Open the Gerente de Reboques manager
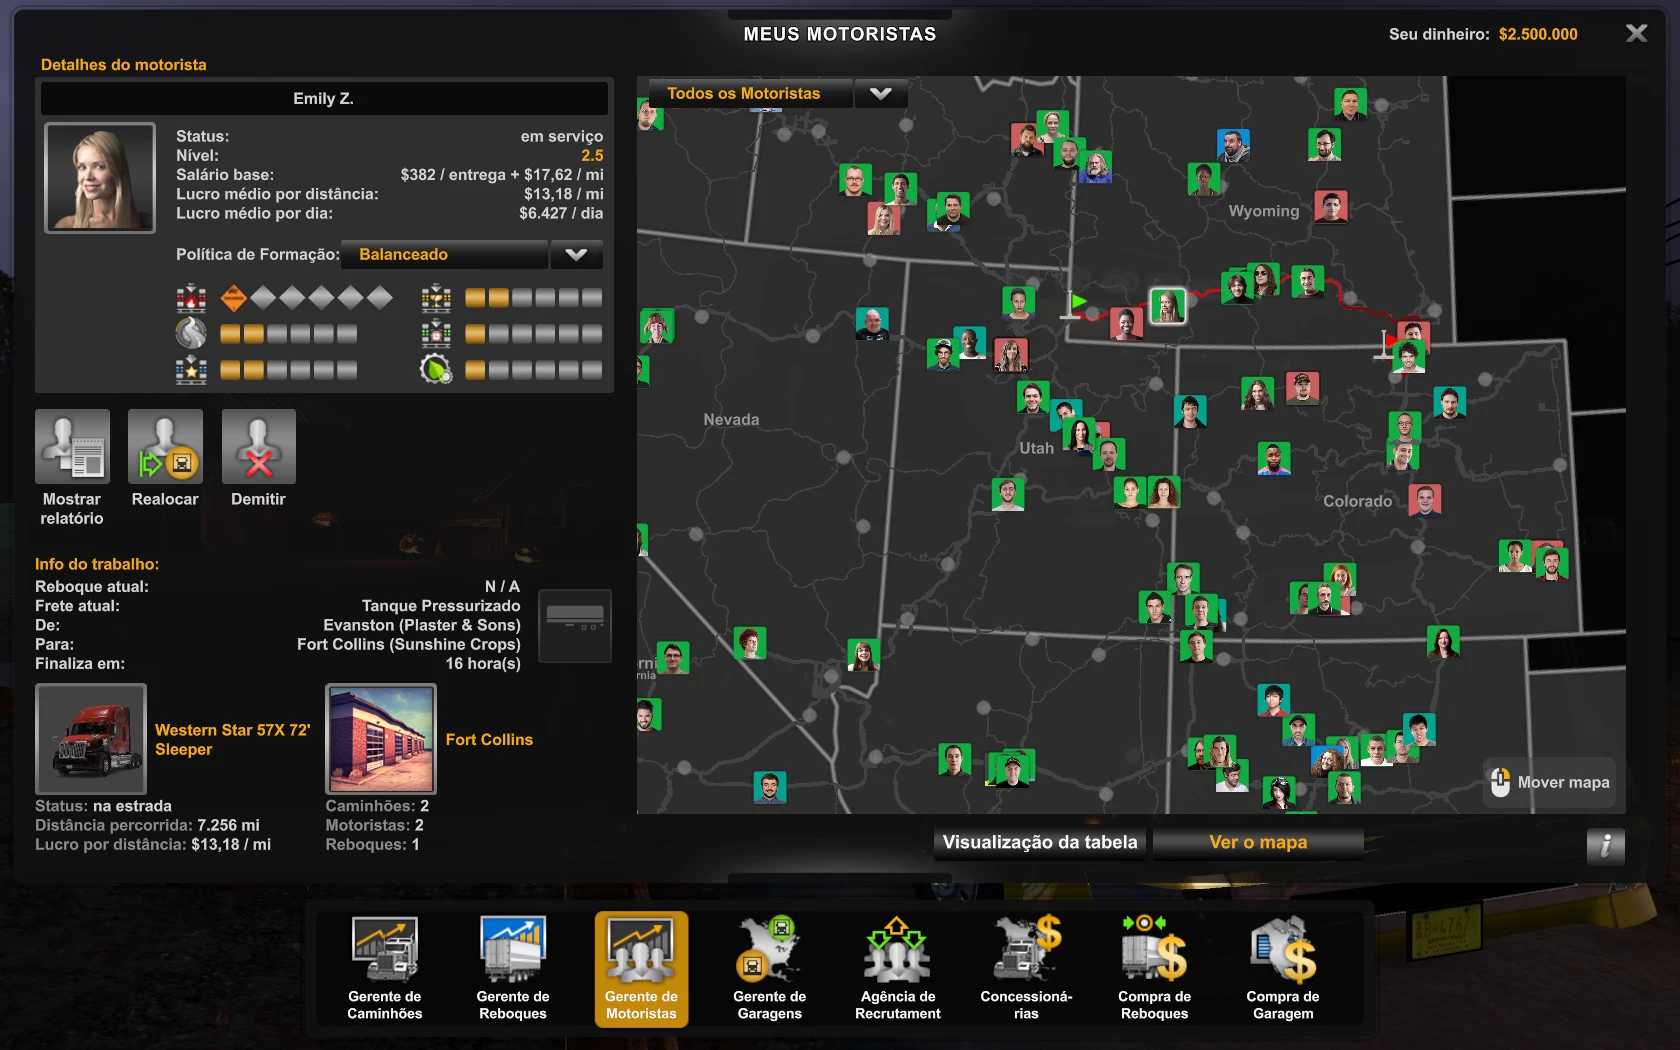The image size is (1680, 1050). click(x=512, y=967)
